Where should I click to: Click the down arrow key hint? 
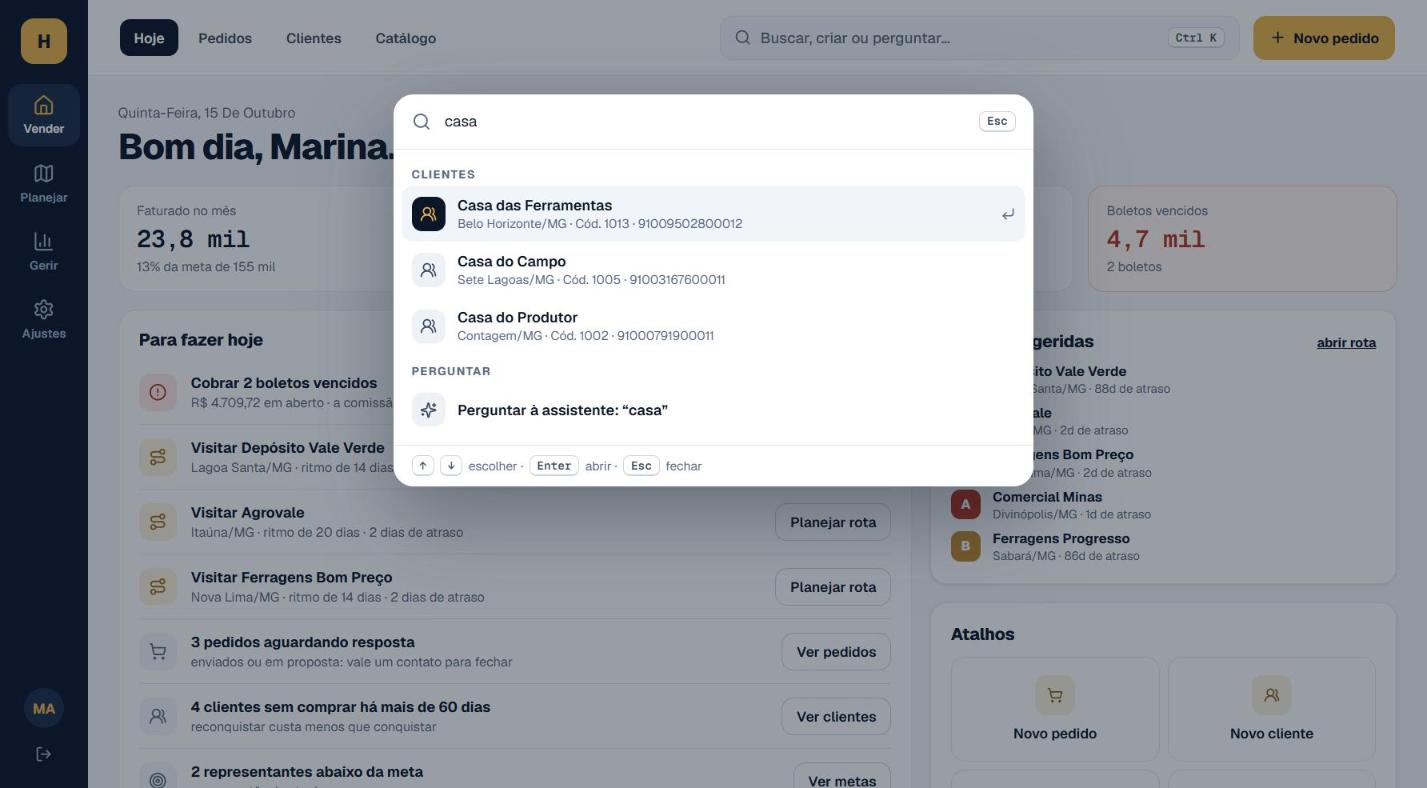pyautogui.click(x=451, y=466)
